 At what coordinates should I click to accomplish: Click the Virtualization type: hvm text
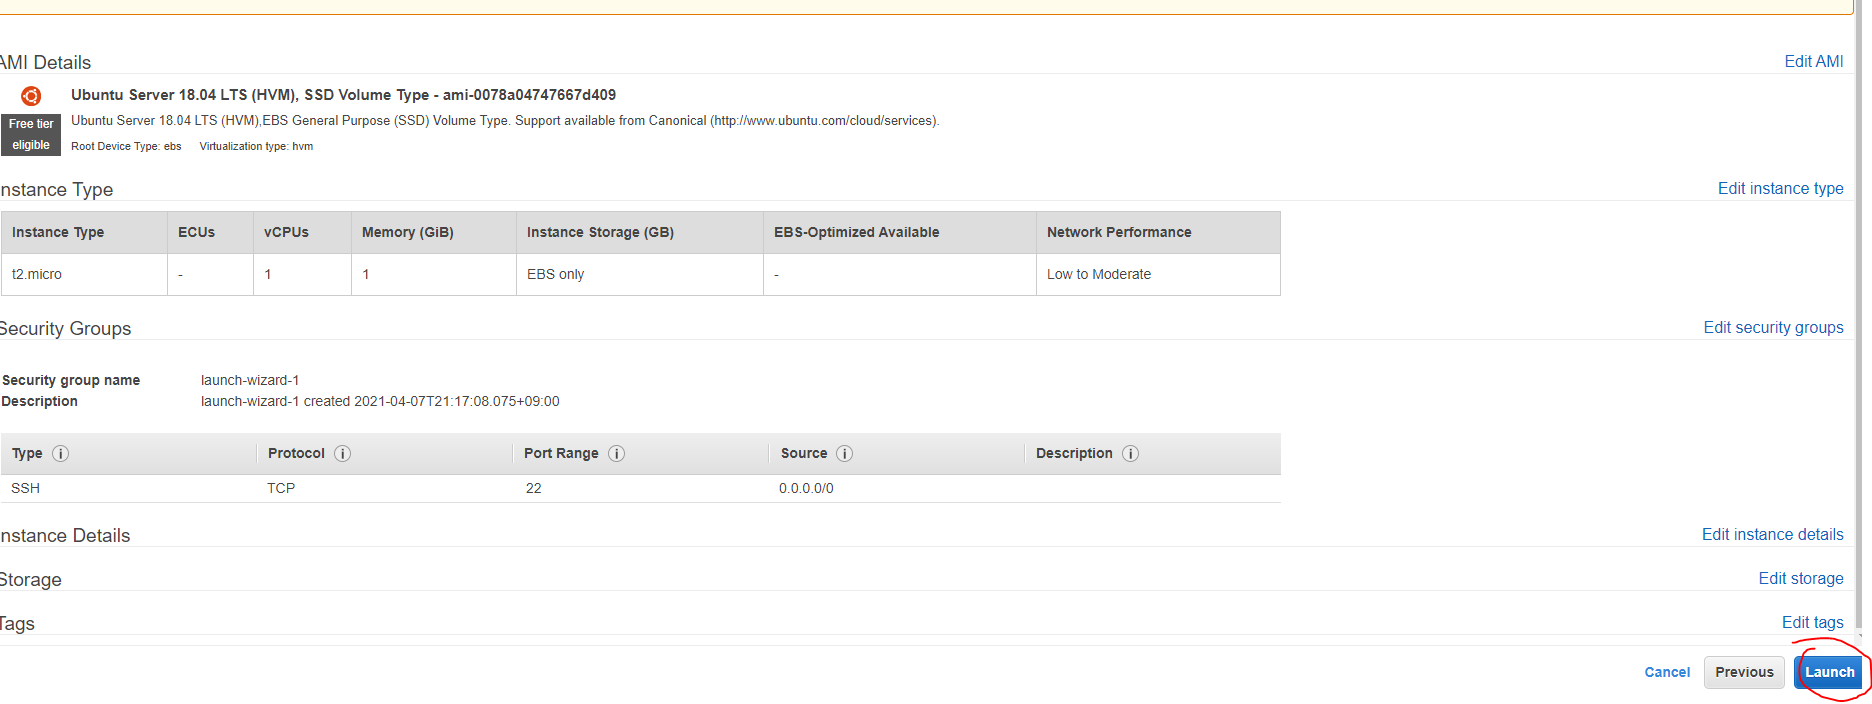[x=256, y=146]
